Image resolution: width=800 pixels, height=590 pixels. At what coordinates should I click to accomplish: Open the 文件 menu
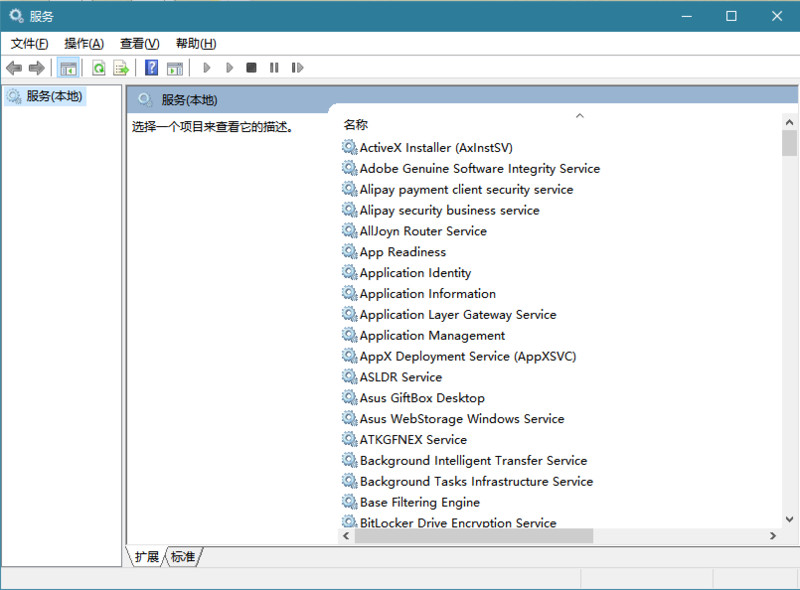tap(29, 43)
